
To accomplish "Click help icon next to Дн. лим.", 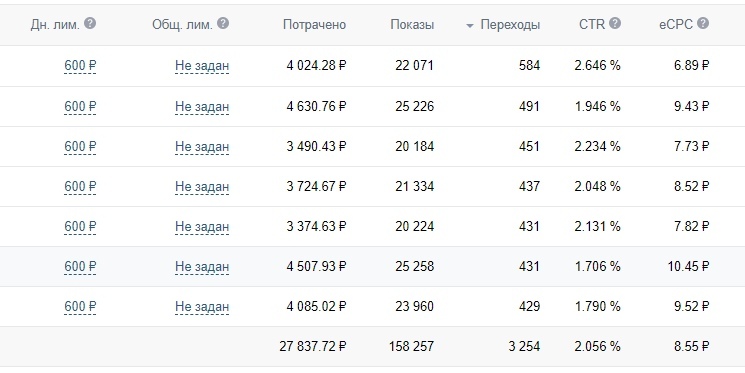I will [x=90, y=23].
